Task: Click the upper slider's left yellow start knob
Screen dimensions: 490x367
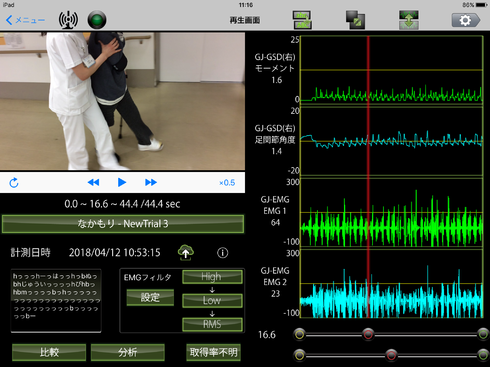Action: point(300,334)
